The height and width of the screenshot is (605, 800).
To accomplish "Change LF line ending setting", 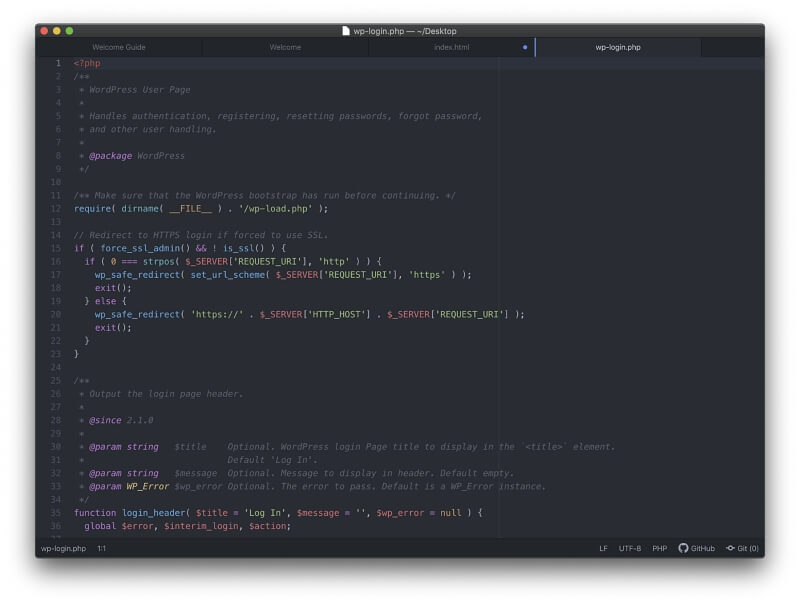I will [x=603, y=548].
